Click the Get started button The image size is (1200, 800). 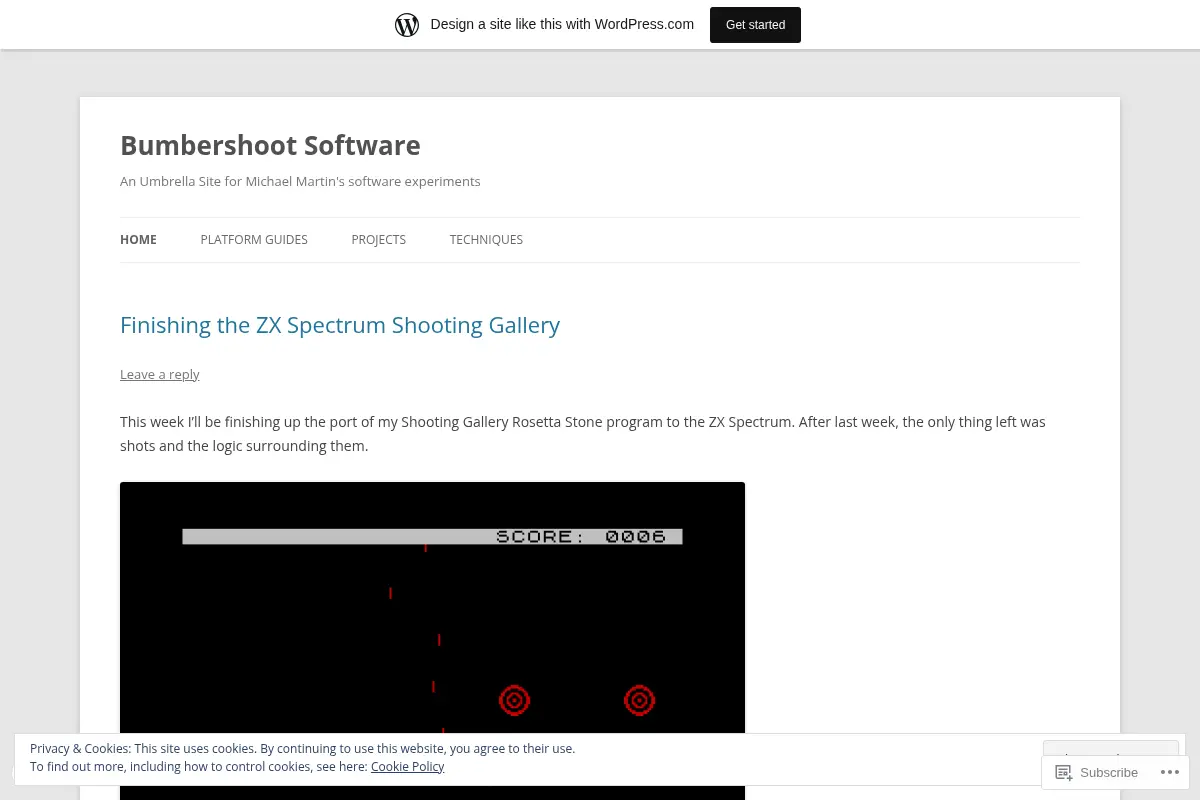[x=755, y=25]
